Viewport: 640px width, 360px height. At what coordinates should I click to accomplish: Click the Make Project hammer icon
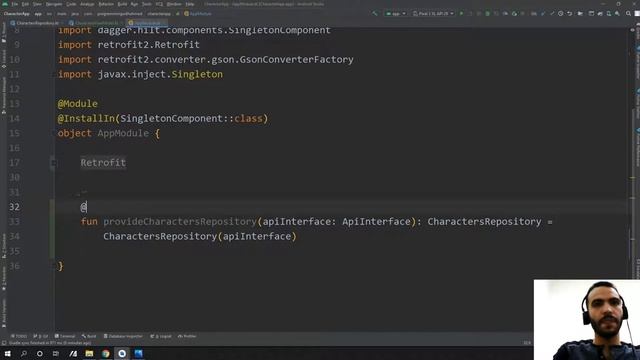click(375, 13)
